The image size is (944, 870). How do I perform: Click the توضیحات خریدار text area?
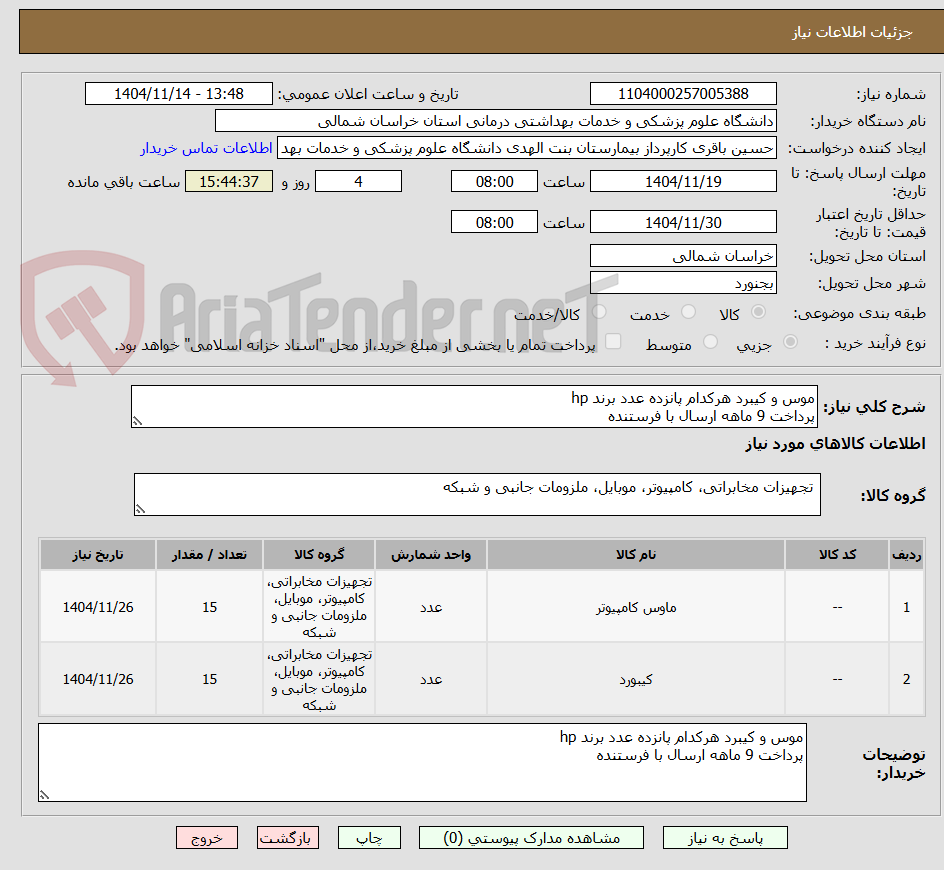423,763
